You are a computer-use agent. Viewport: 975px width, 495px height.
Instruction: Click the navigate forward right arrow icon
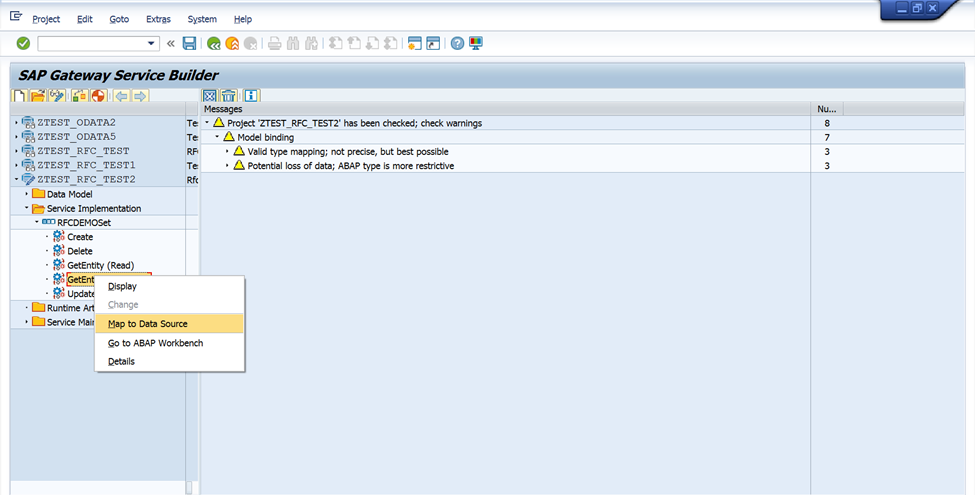point(140,96)
